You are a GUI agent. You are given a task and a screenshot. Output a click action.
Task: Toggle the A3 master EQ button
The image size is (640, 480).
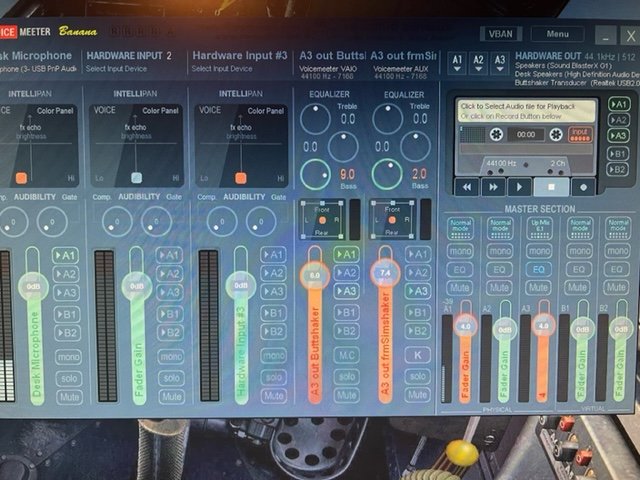pyautogui.click(x=539, y=269)
